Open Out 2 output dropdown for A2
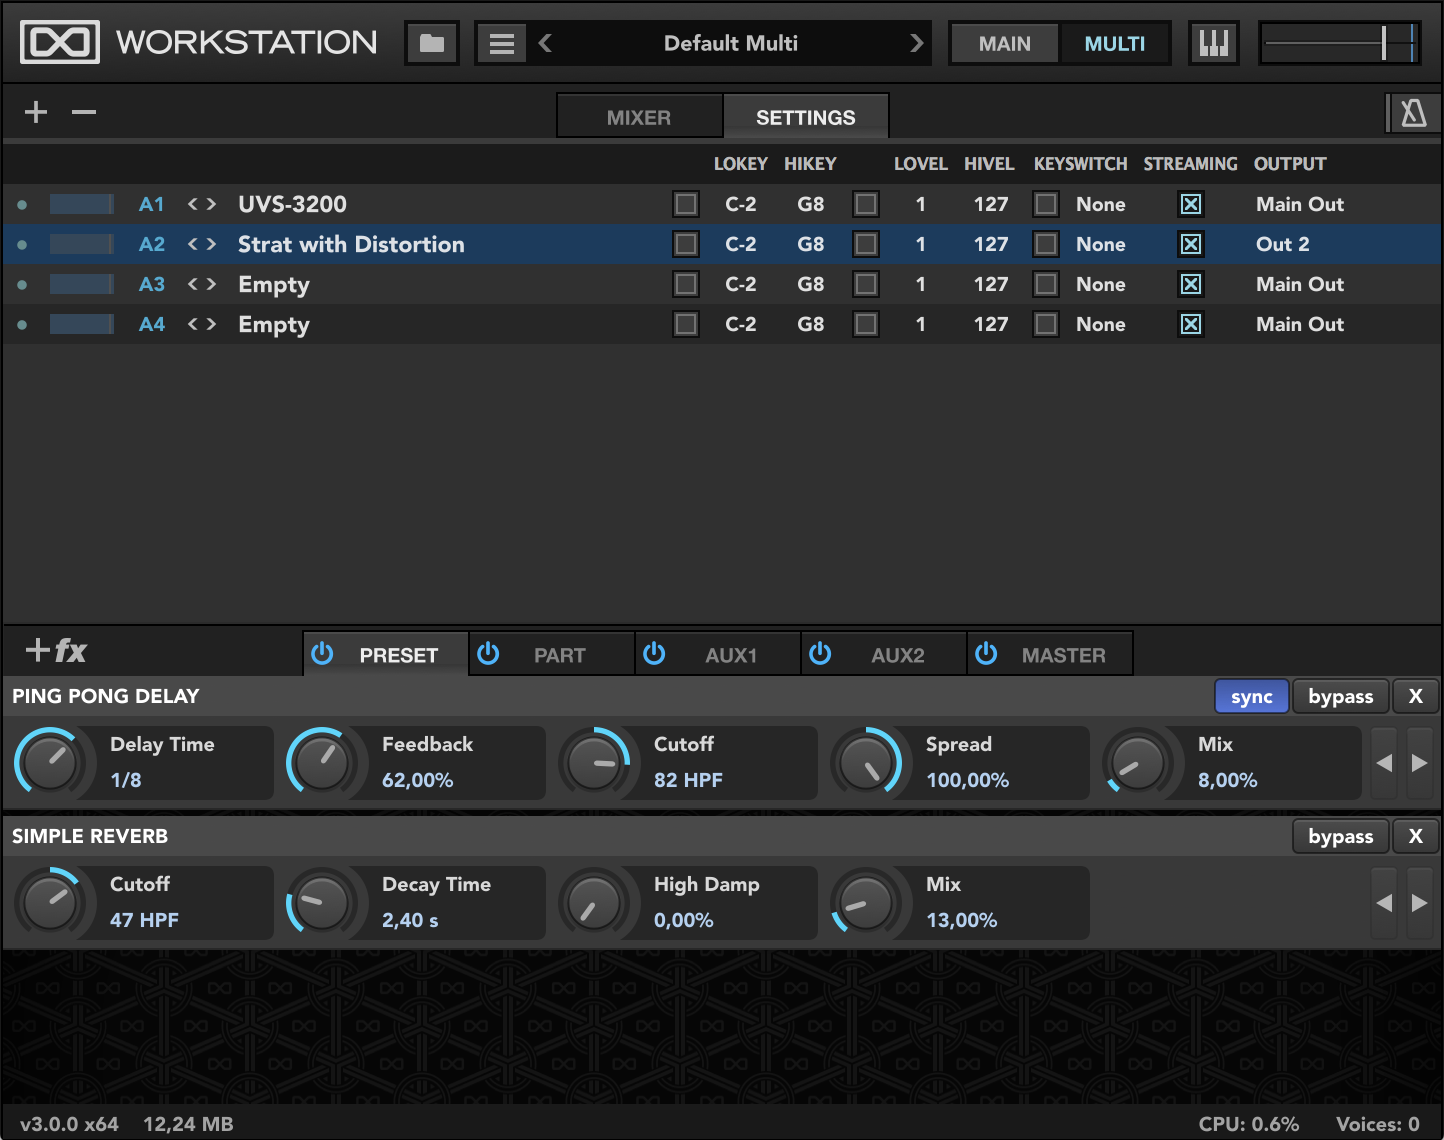Image resolution: width=1444 pixels, height=1140 pixels. pyautogui.click(x=1283, y=244)
